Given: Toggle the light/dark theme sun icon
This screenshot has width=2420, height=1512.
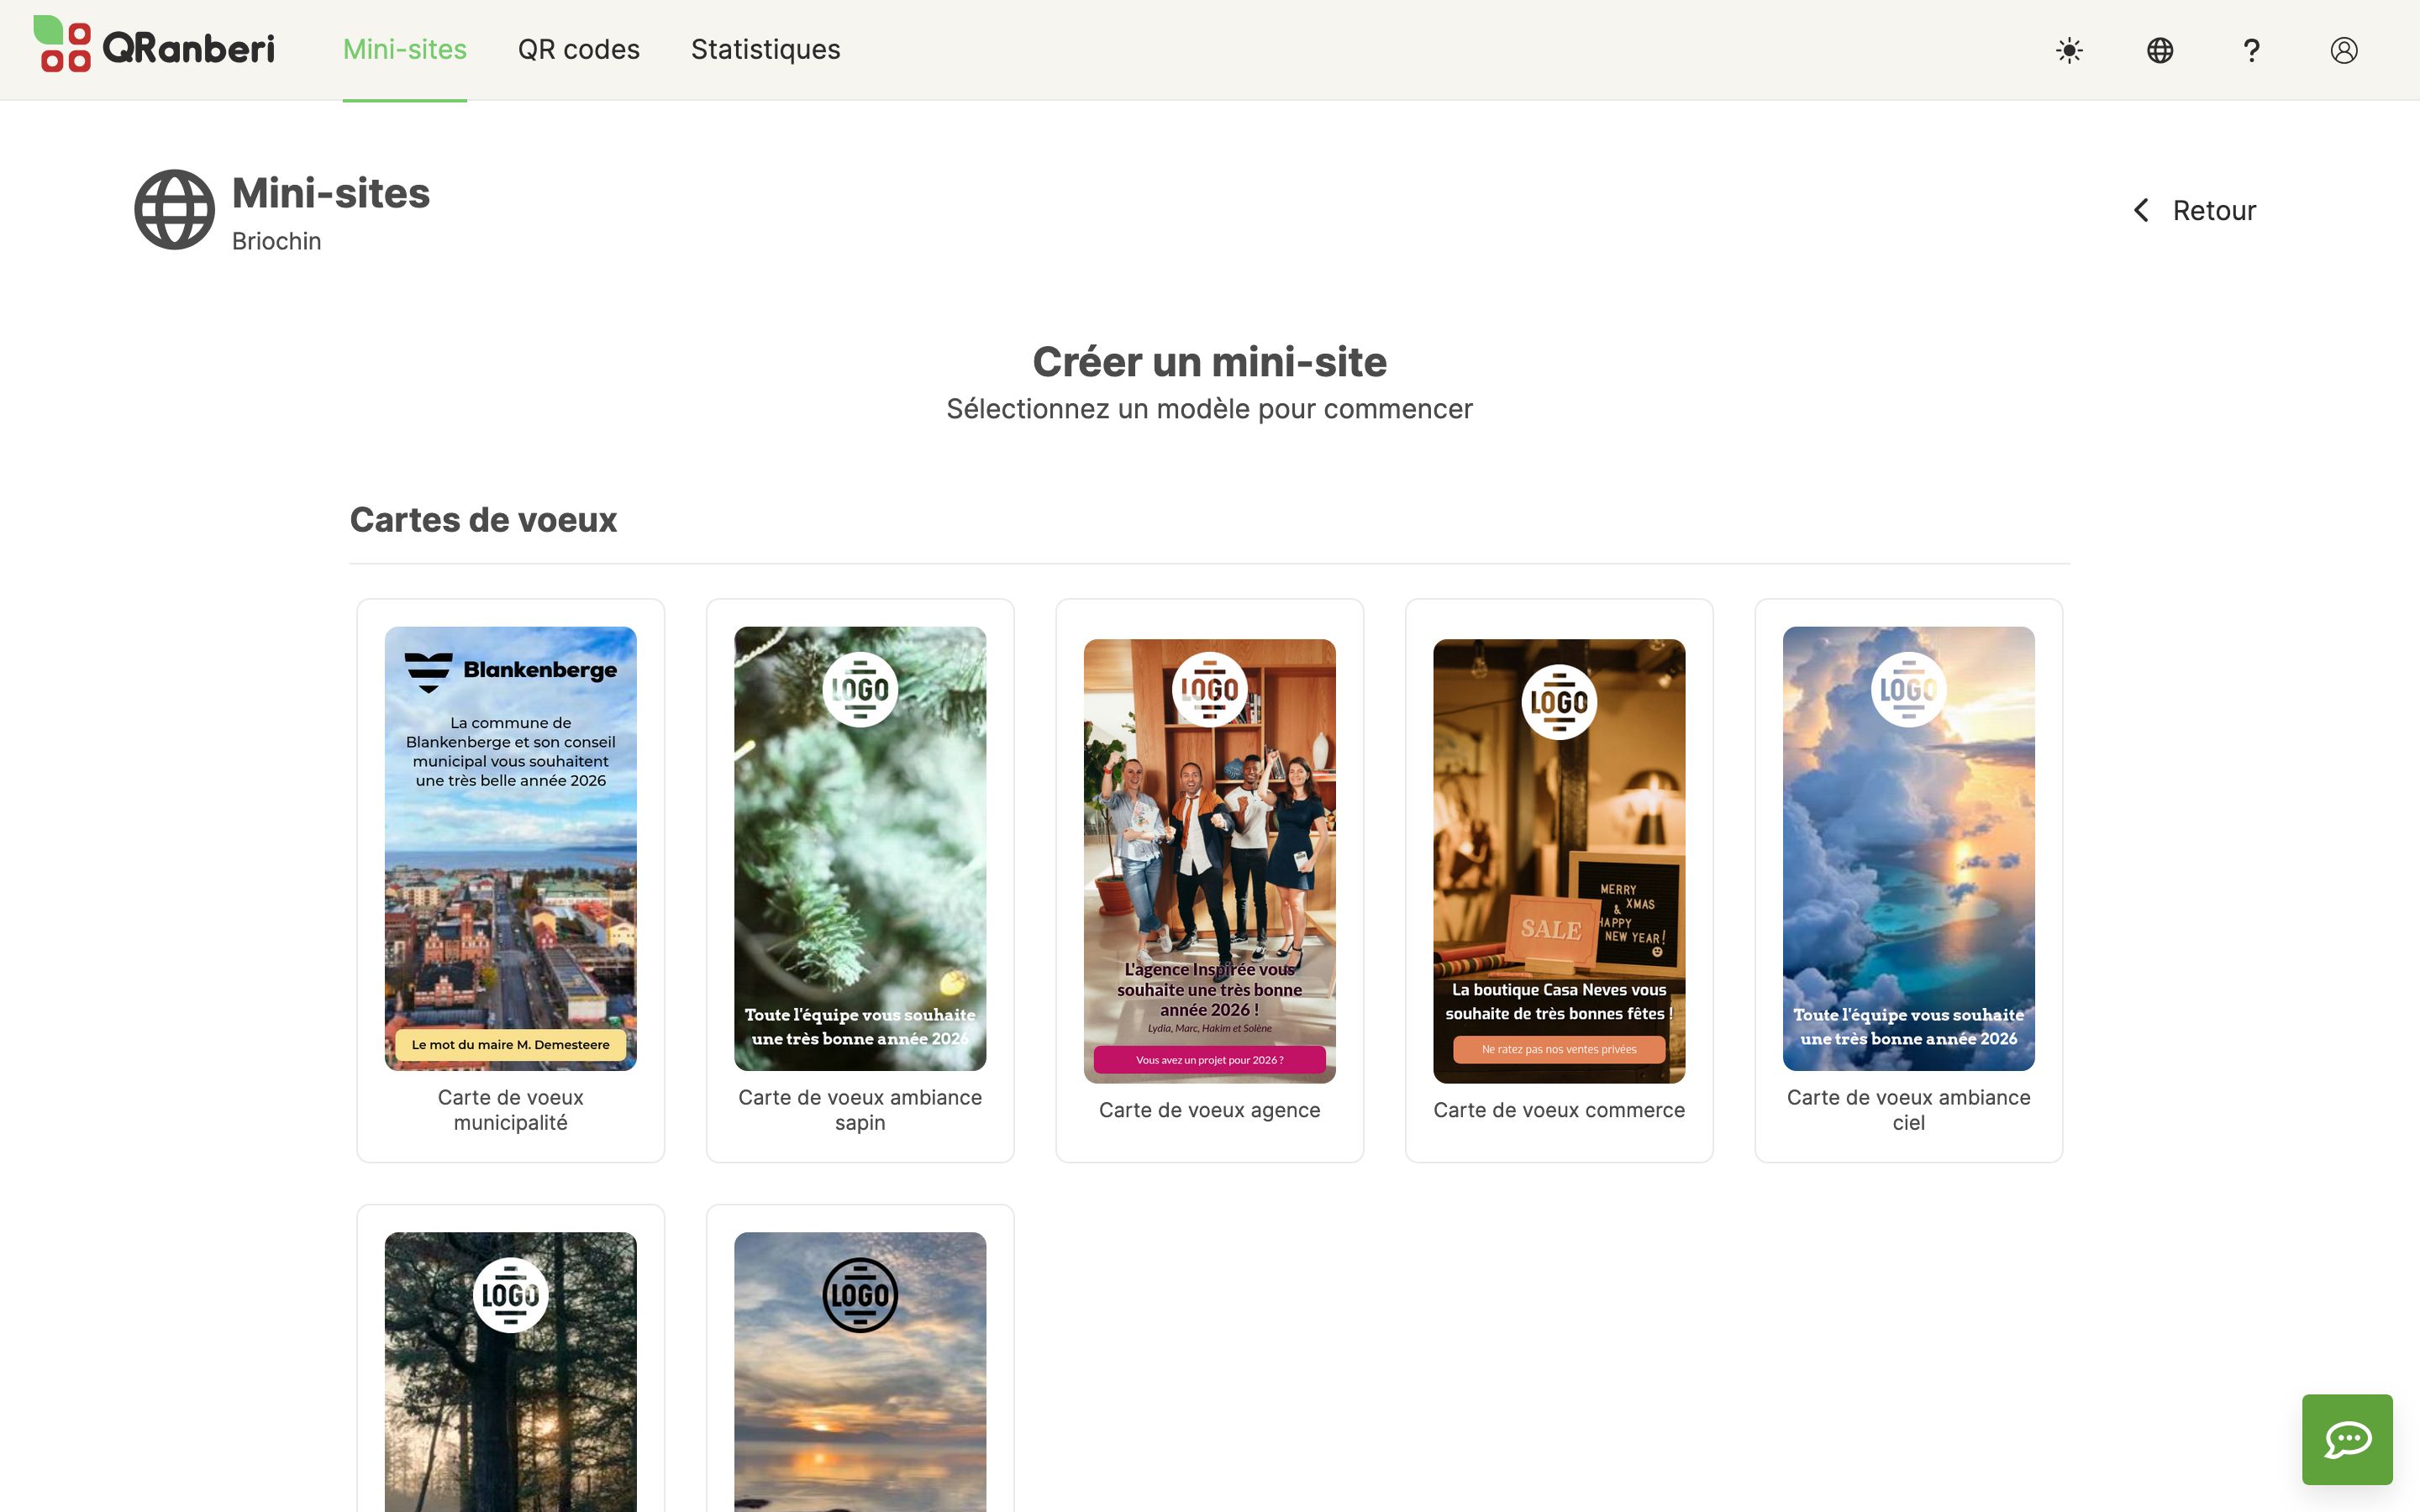Looking at the screenshot, I should pyautogui.click(x=2069, y=50).
